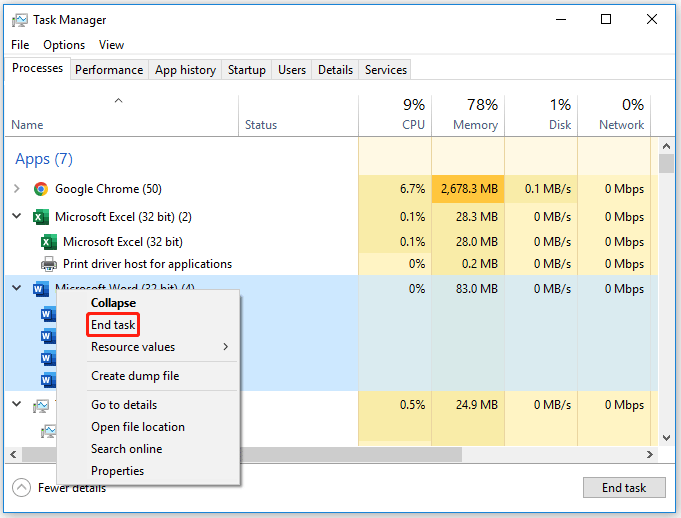The width and height of the screenshot is (681, 518).
Task: Switch to the Services tab
Action: (386, 70)
